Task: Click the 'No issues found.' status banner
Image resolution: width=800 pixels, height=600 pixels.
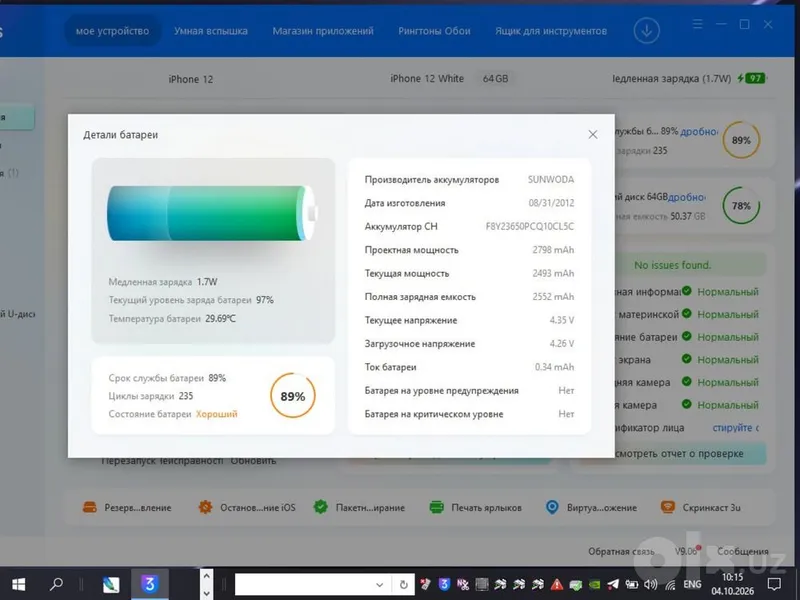Action: 672,265
